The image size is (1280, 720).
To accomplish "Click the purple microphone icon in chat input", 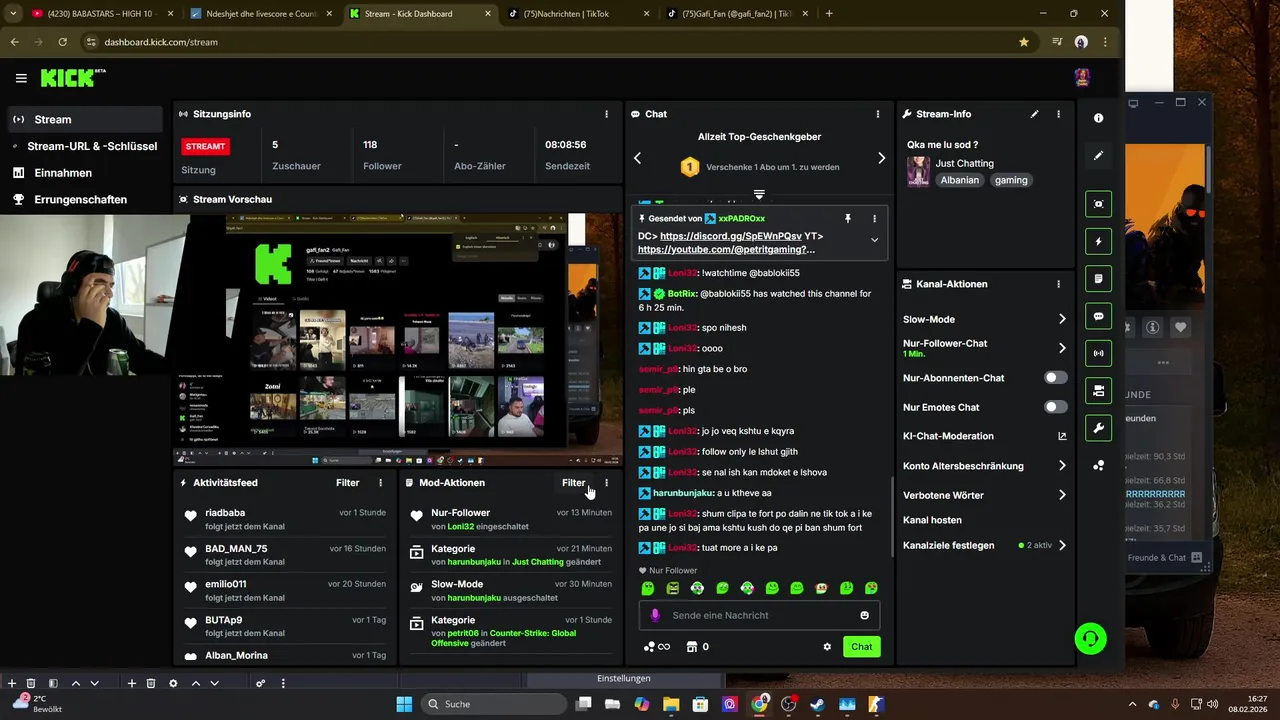I will [656, 615].
